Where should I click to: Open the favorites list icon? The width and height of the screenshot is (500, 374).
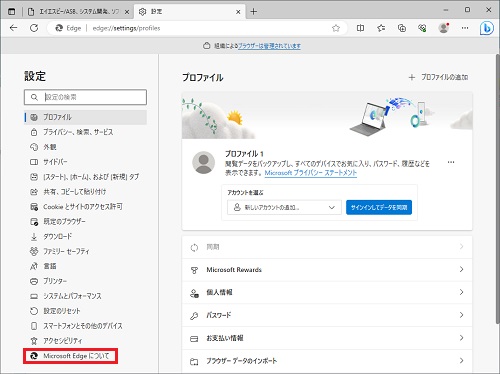(381, 28)
